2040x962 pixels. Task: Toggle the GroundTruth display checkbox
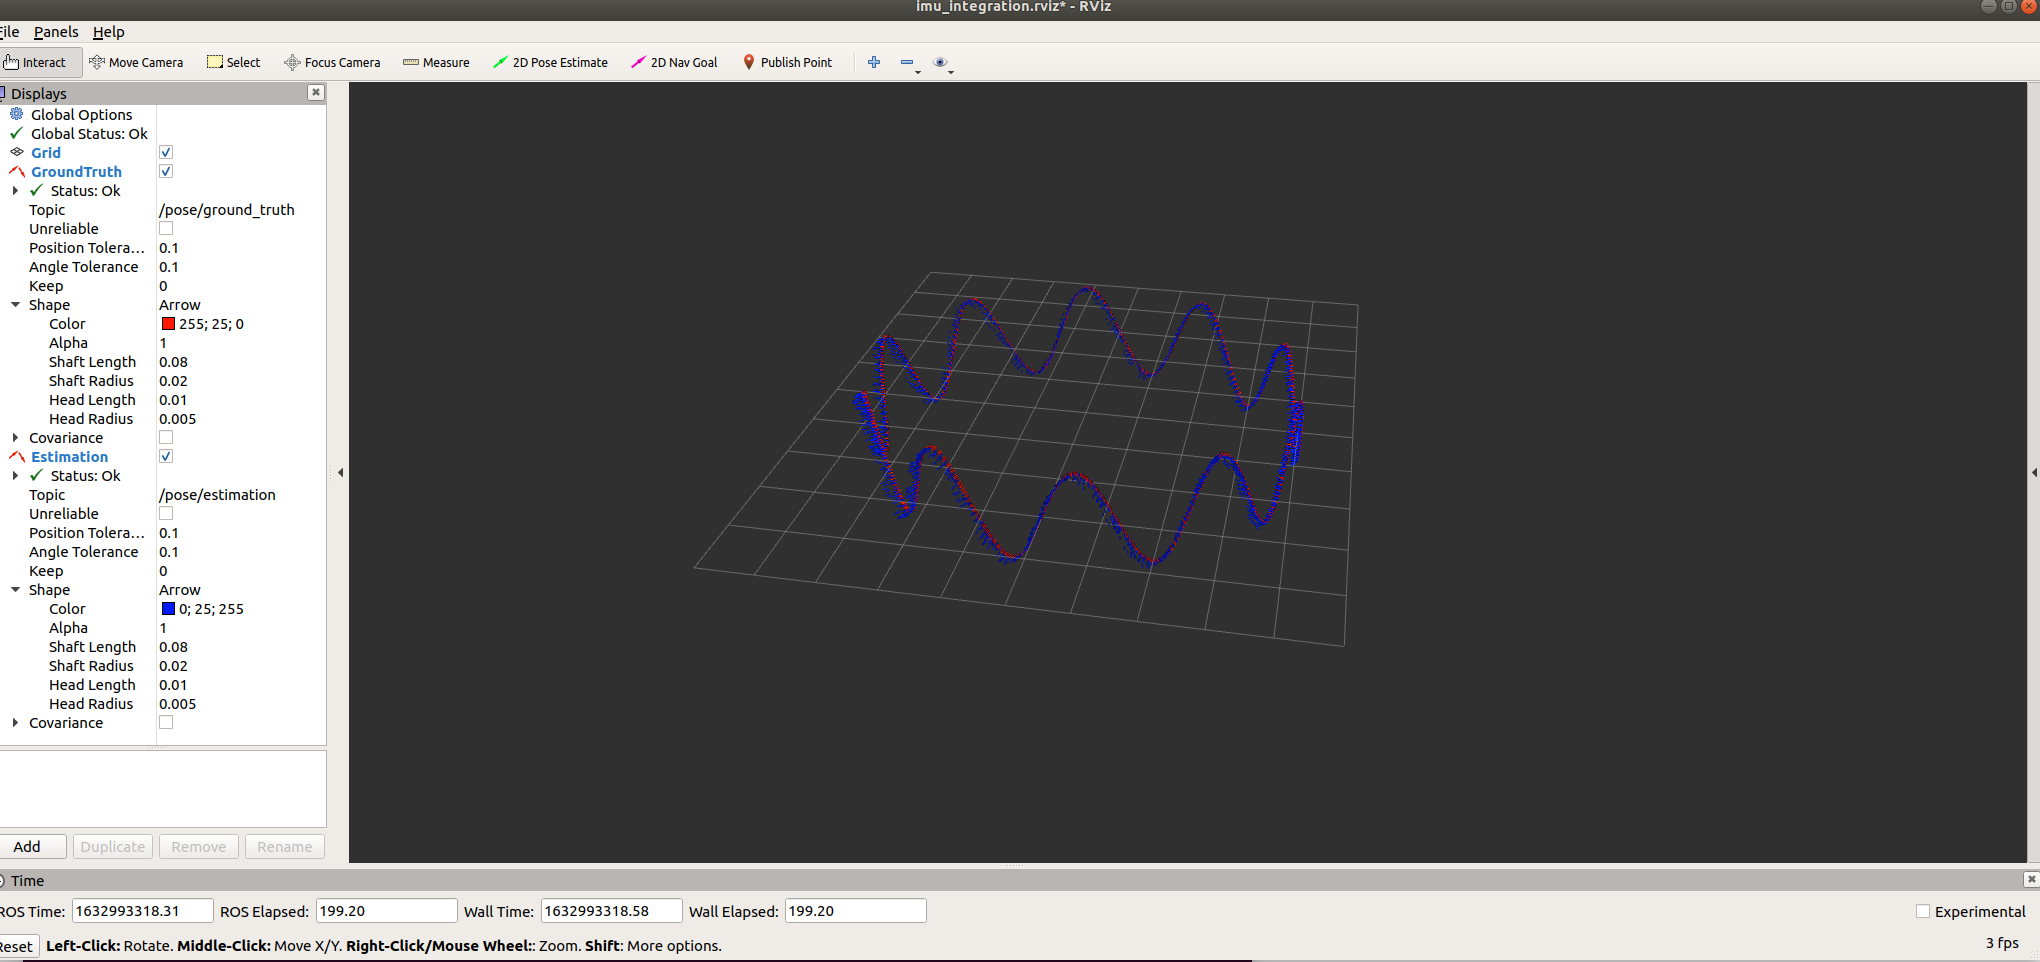tap(166, 171)
